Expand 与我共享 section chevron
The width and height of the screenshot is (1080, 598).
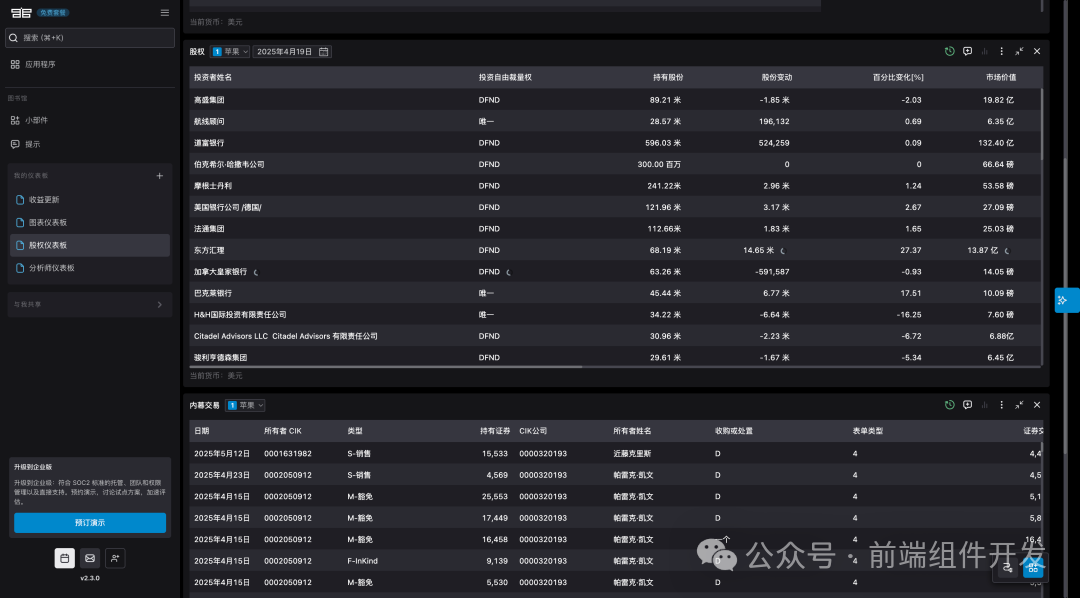(x=160, y=305)
